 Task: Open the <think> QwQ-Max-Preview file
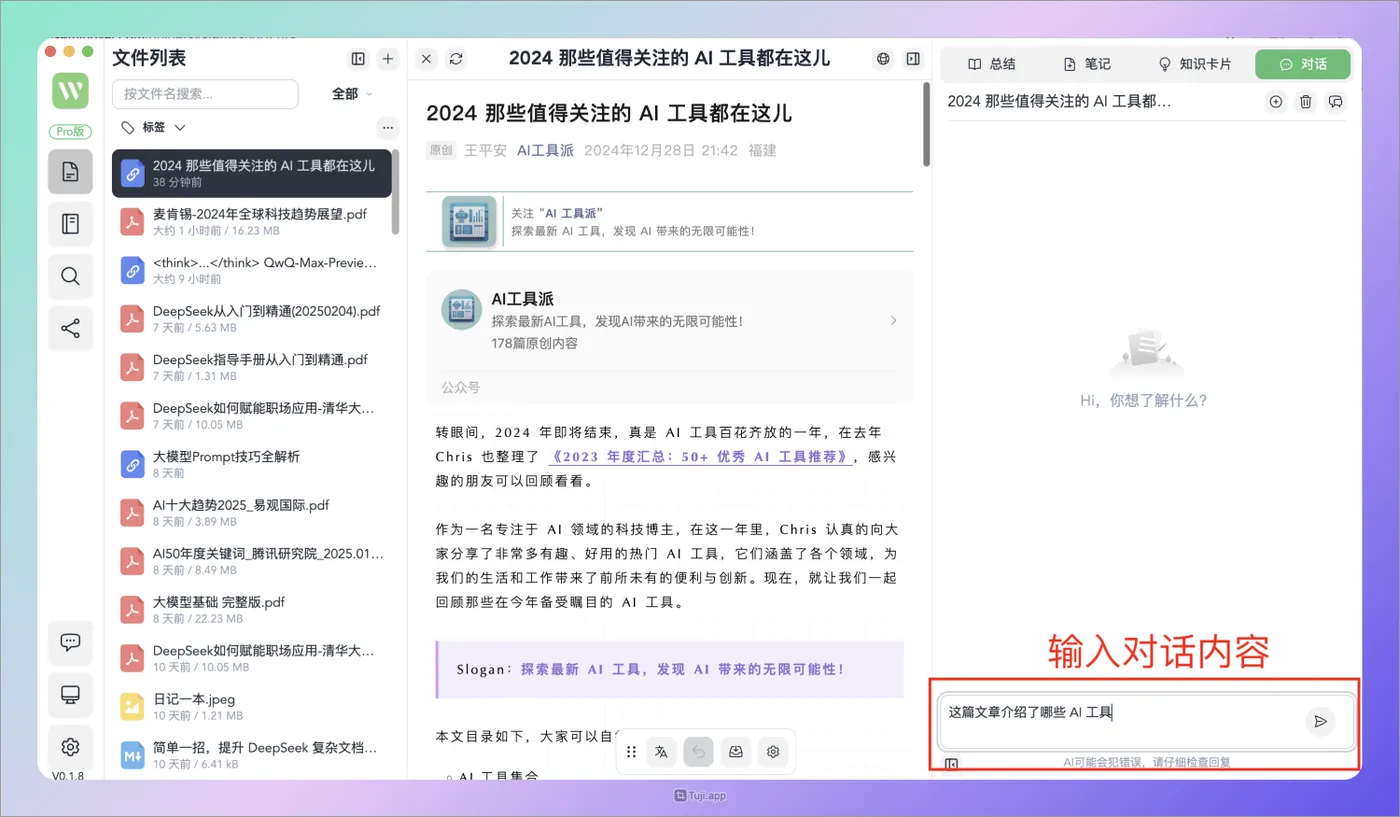pyautogui.click(x=252, y=270)
